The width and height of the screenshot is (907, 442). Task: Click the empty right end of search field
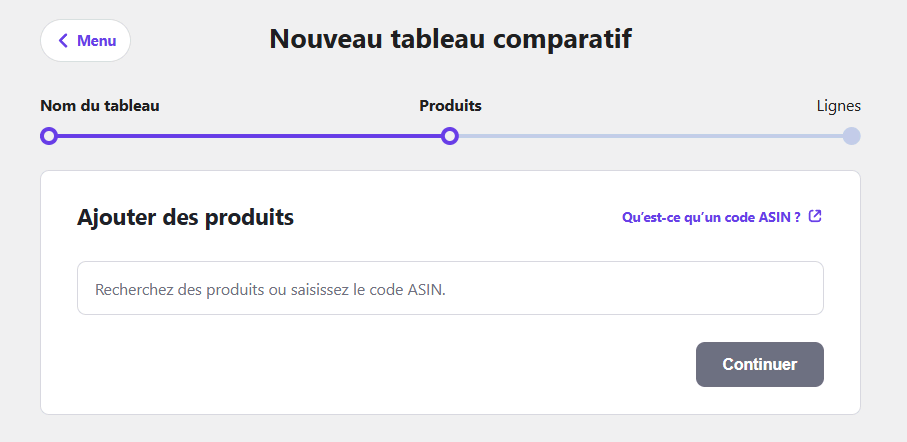click(750, 288)
